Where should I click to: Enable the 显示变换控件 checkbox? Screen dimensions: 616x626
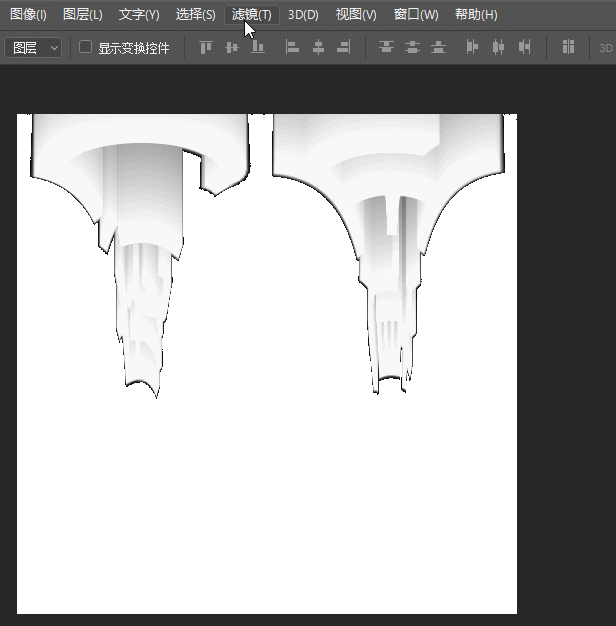pyautogui.click(x=85, y=47)
